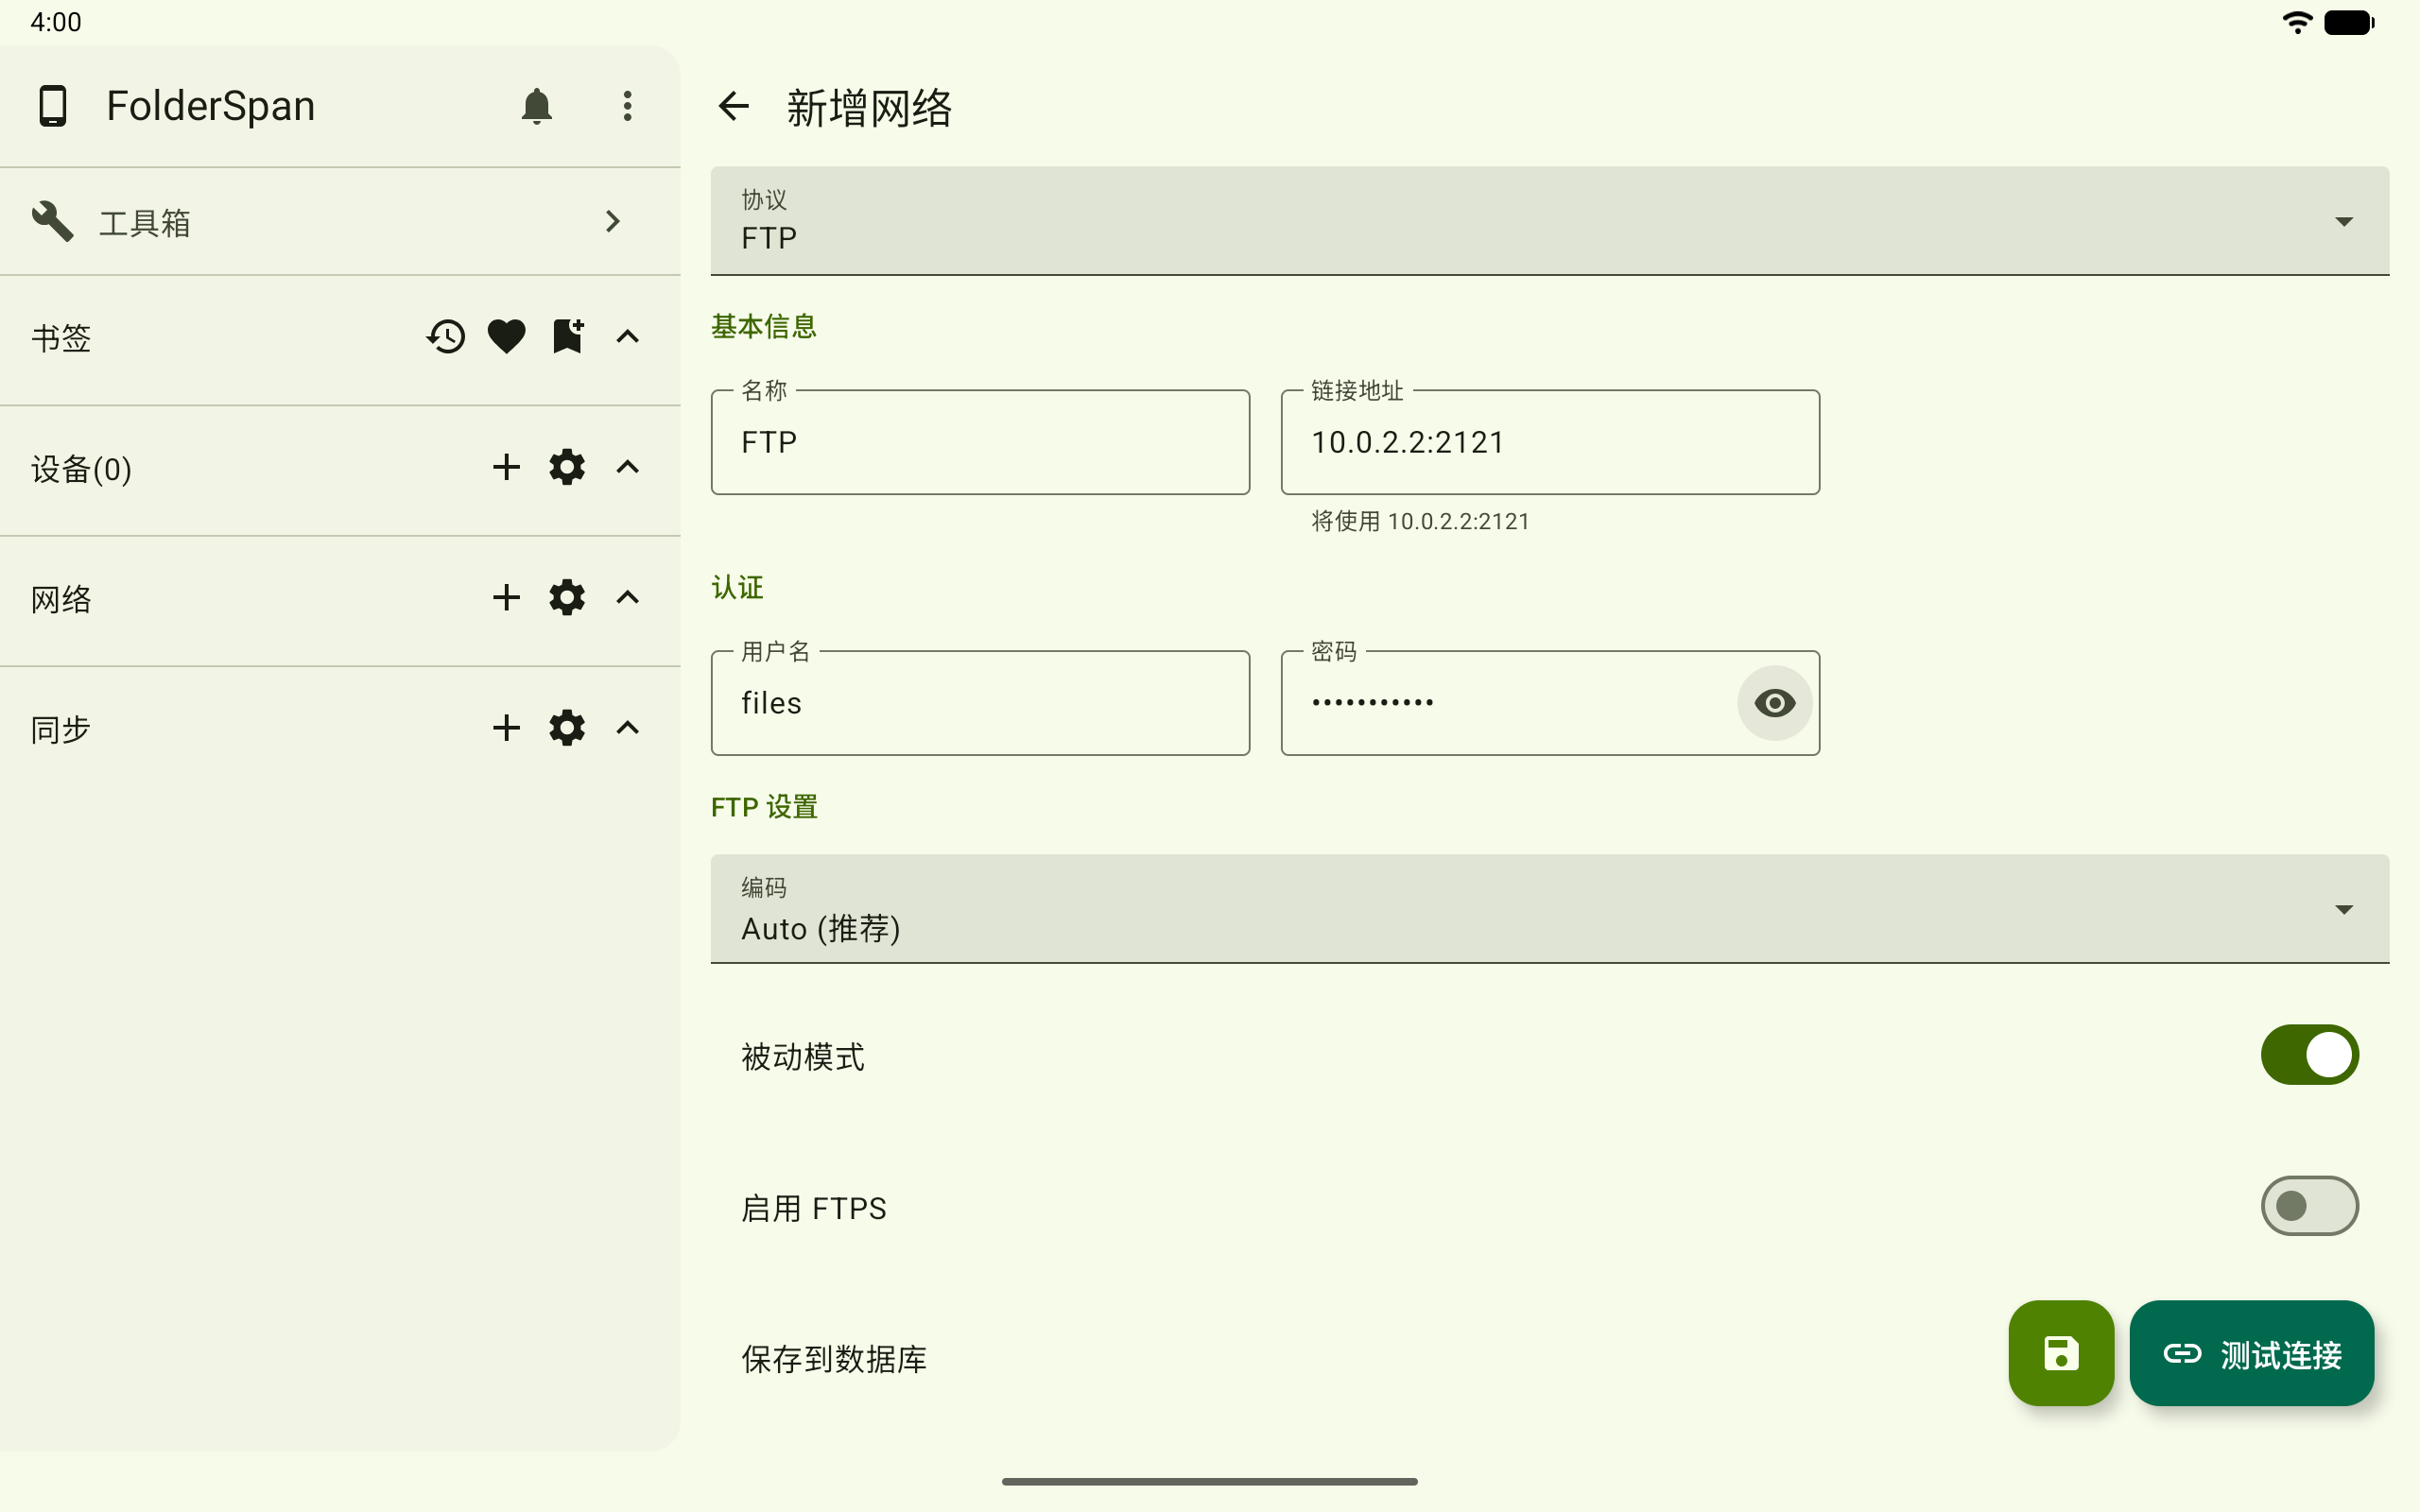Add a new bookmark icon
The image size is (2420, 1512).
[568, 336]
